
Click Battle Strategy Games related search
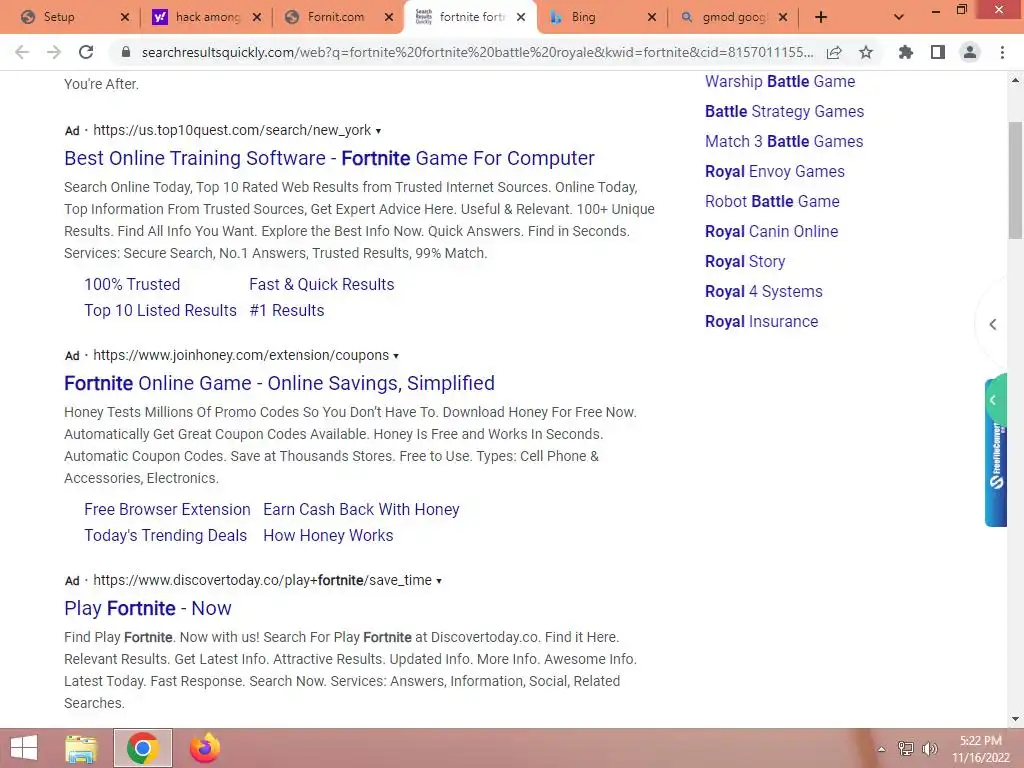click(784, 112)
